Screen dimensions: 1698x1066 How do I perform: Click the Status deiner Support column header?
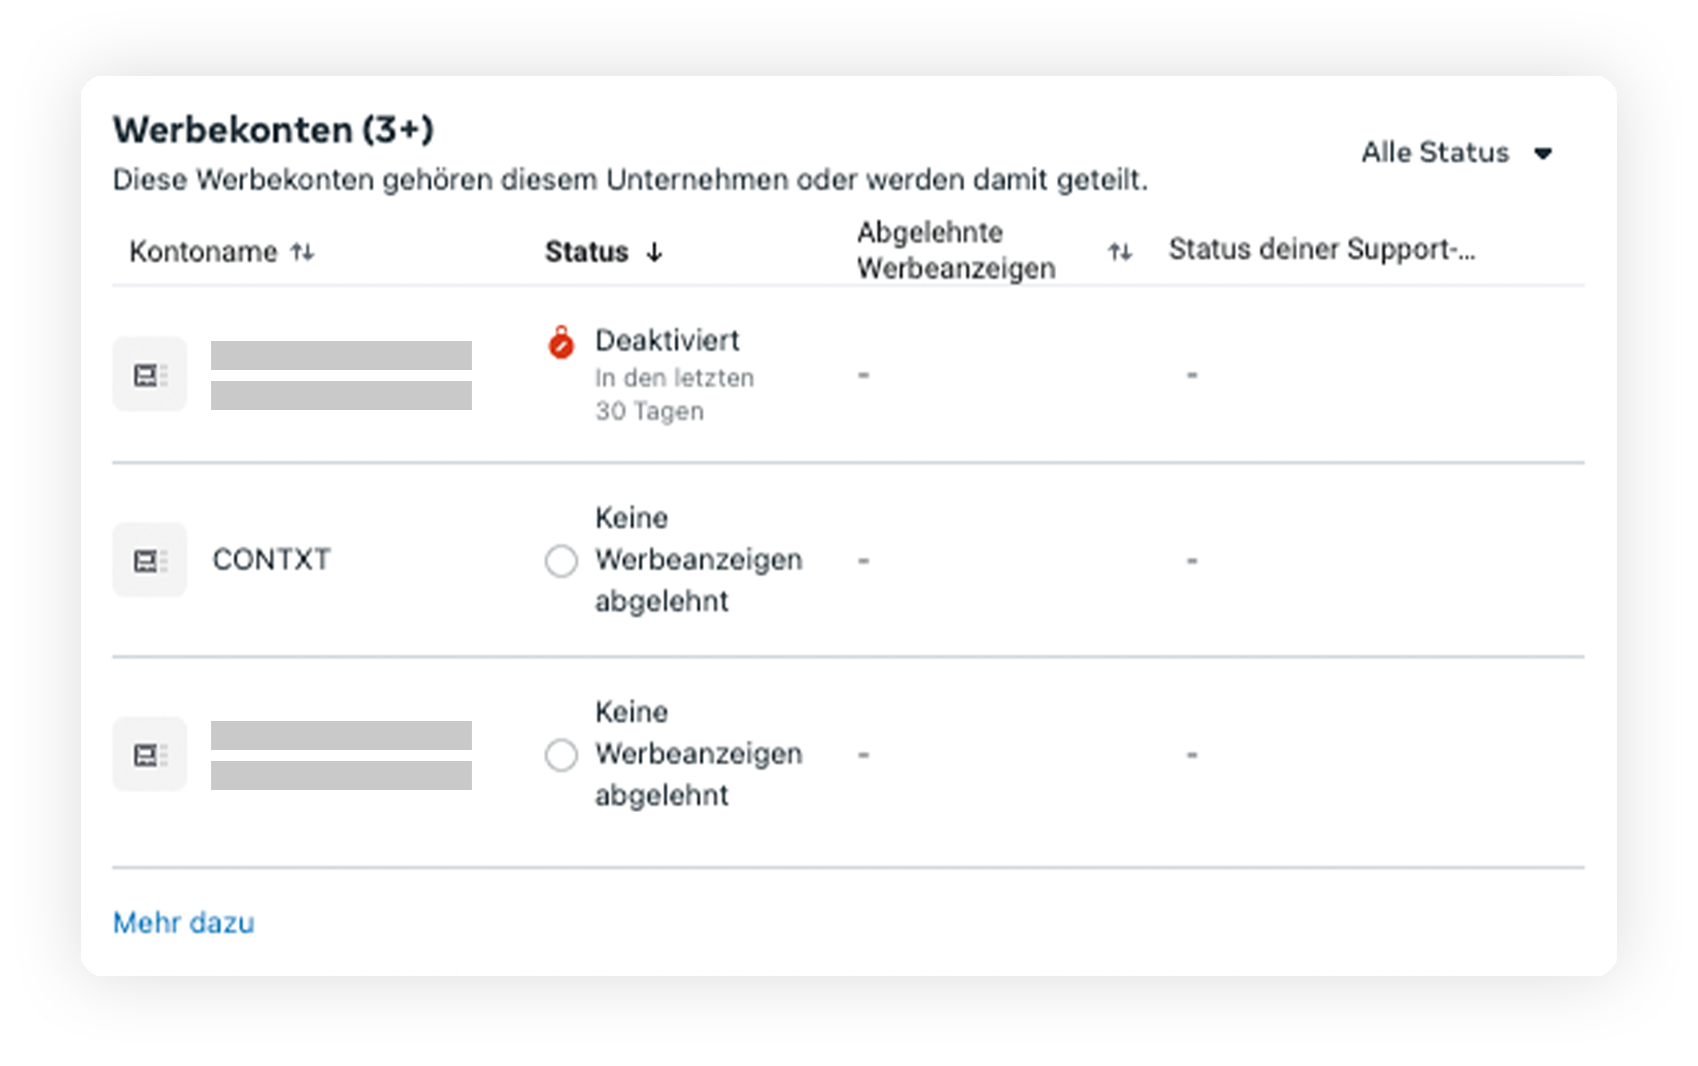point(1322,249)
